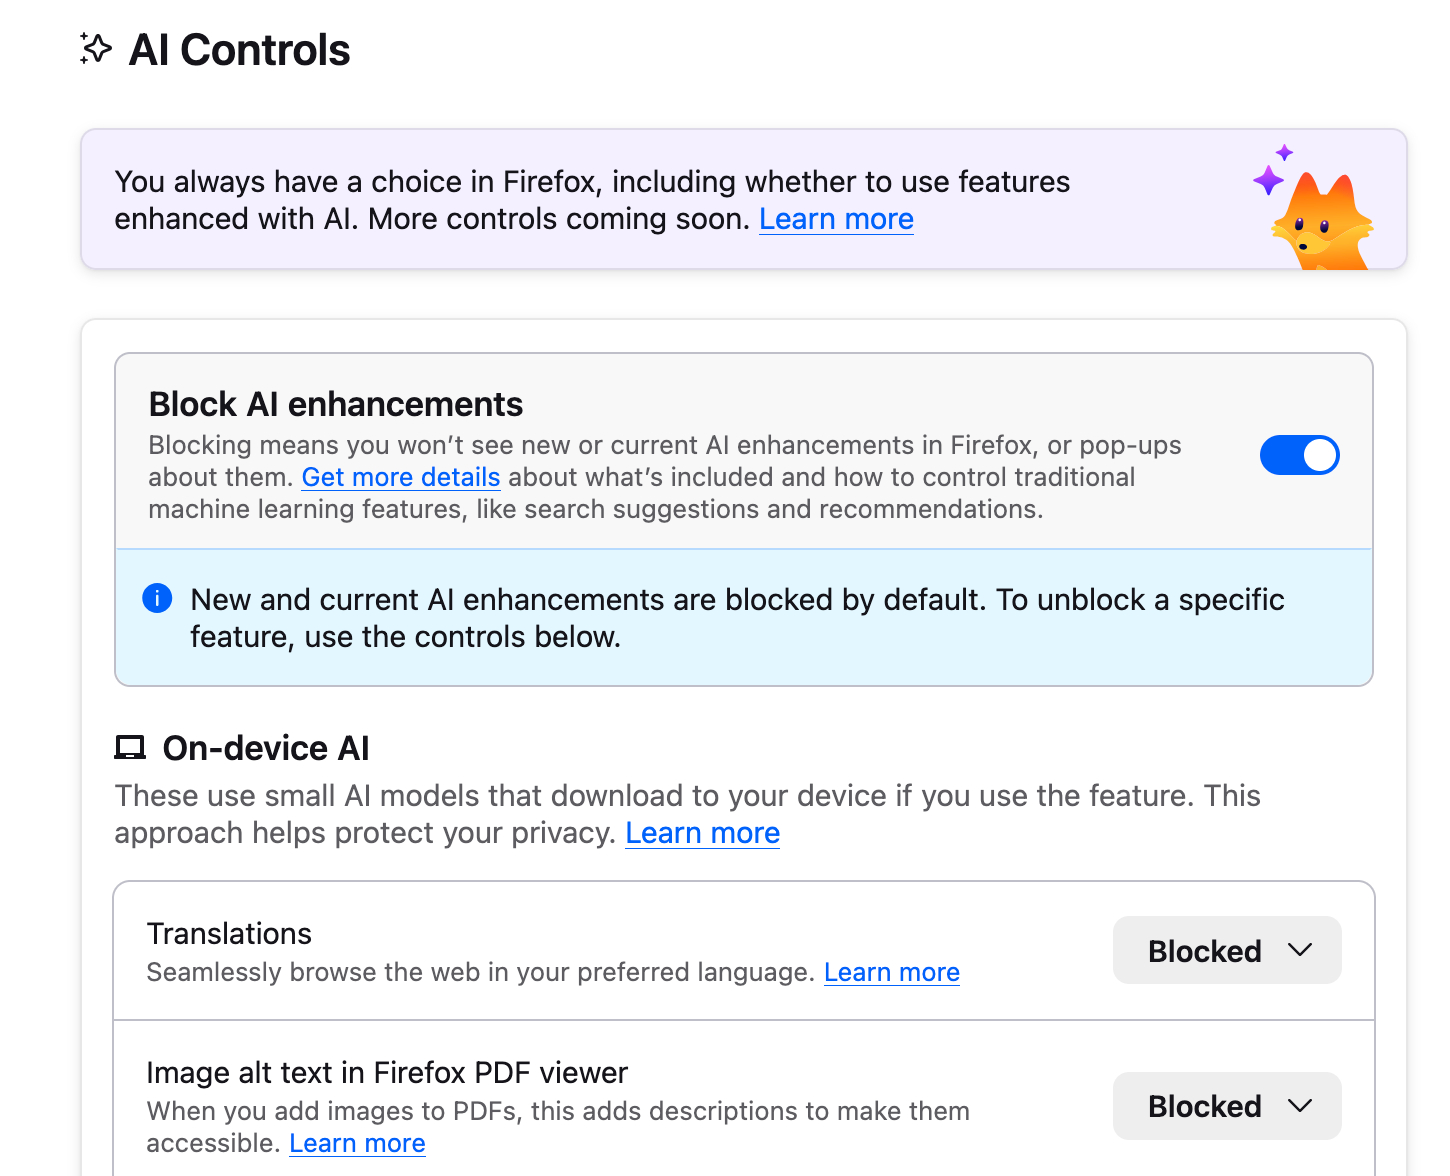Click the Translations row label
1450x1176 pixels.
click(x=229, y=933)
